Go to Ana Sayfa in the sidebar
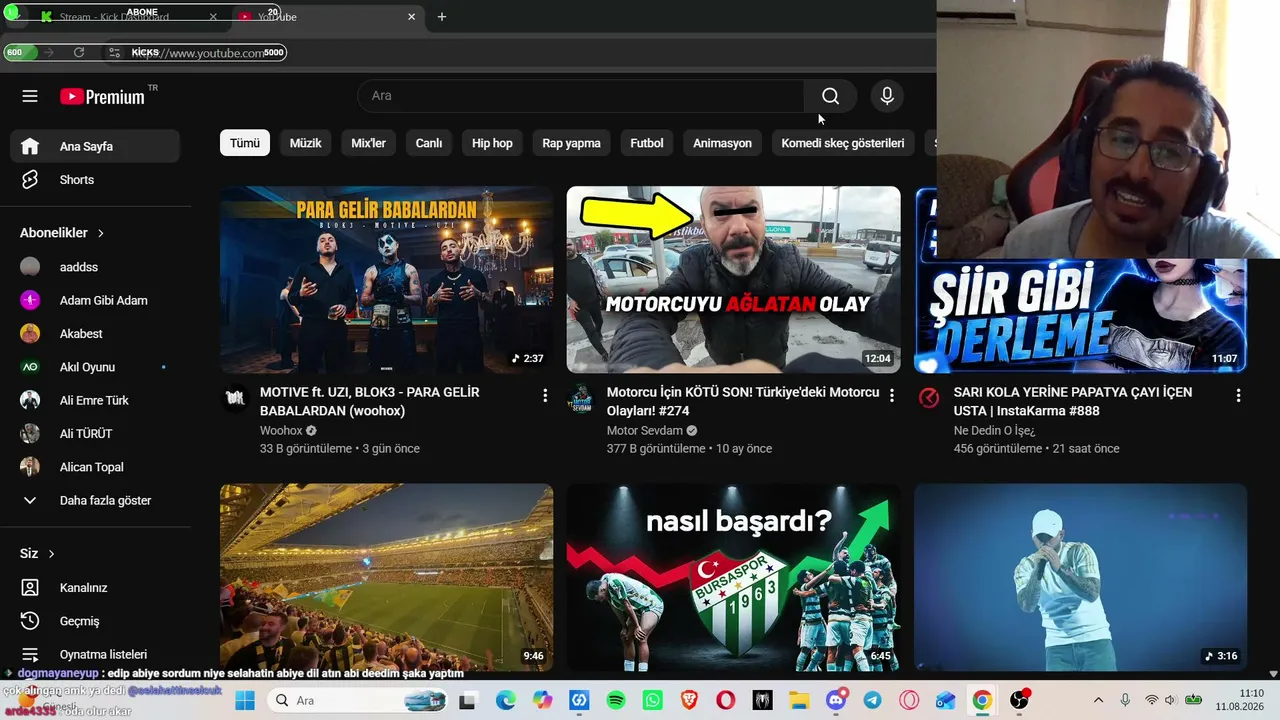 [x=95, y=146]
